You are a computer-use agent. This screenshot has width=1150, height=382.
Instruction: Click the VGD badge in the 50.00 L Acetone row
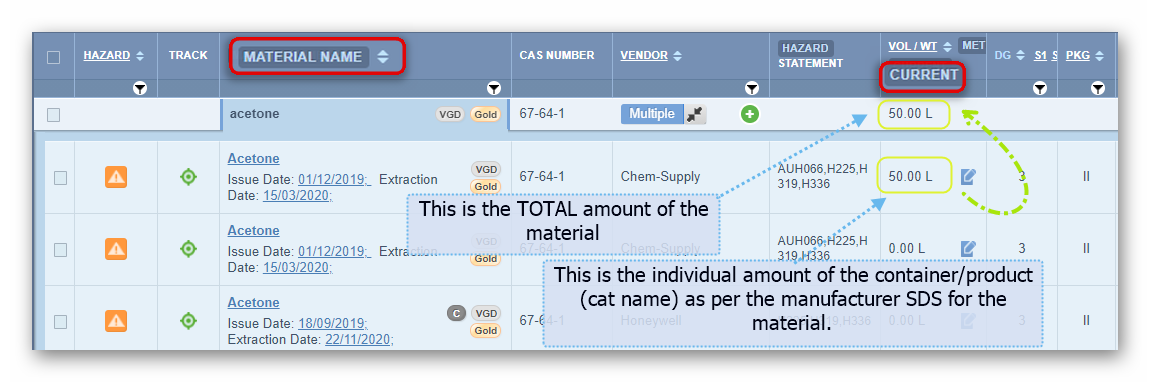click(485, 169)
